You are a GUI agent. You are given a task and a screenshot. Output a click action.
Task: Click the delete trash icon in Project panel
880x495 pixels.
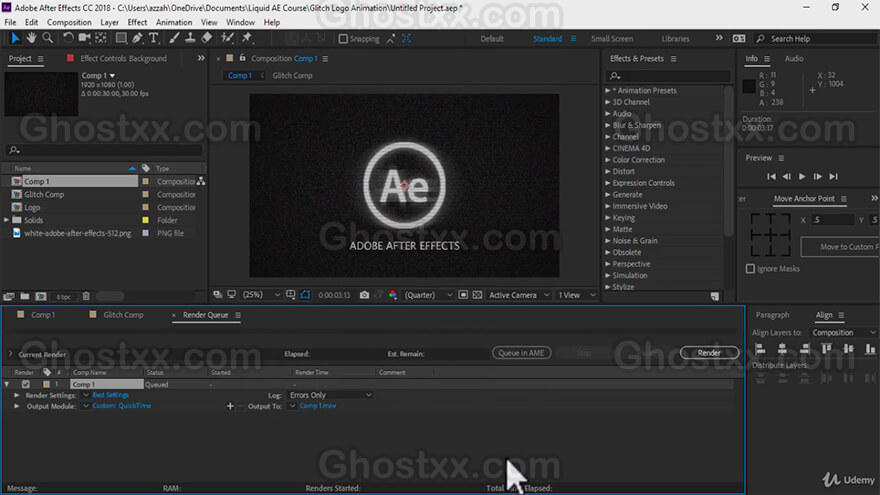coord(86,296)
